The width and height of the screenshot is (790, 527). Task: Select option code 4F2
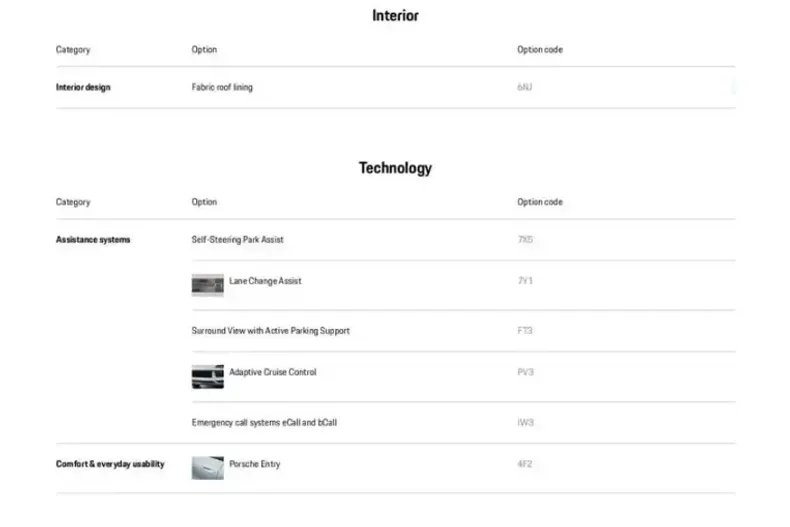[525, 464]
